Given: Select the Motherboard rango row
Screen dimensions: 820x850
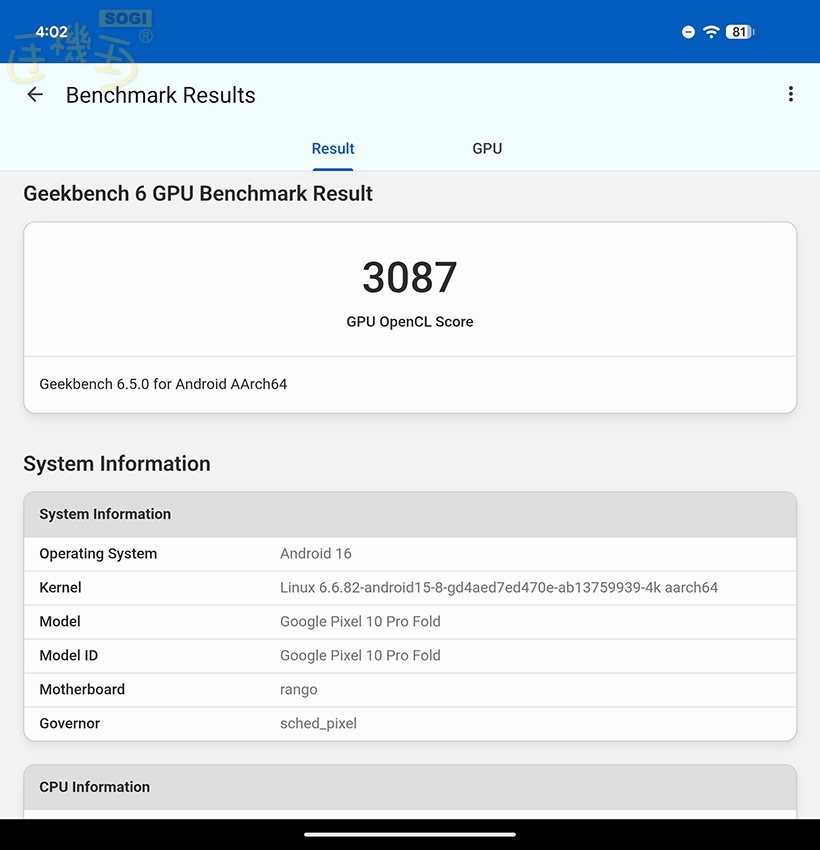Looking at the screenshot, I should coord(409,690).
